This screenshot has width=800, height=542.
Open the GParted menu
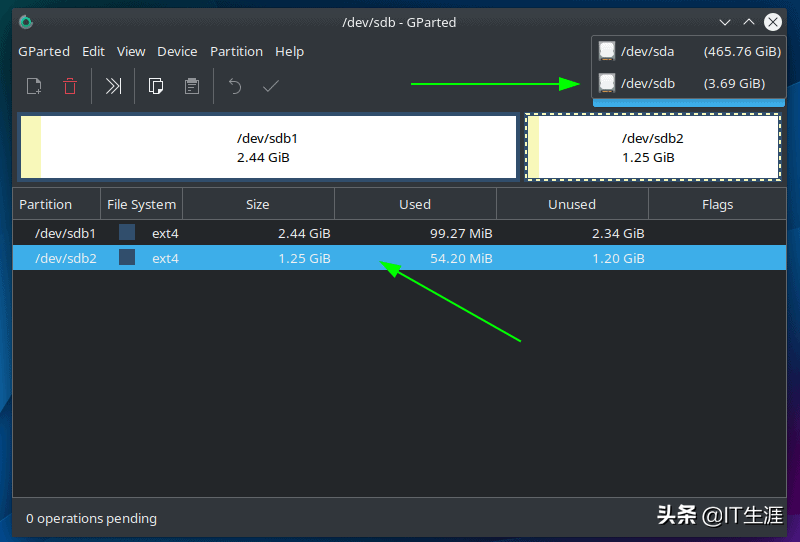[44, 51]
